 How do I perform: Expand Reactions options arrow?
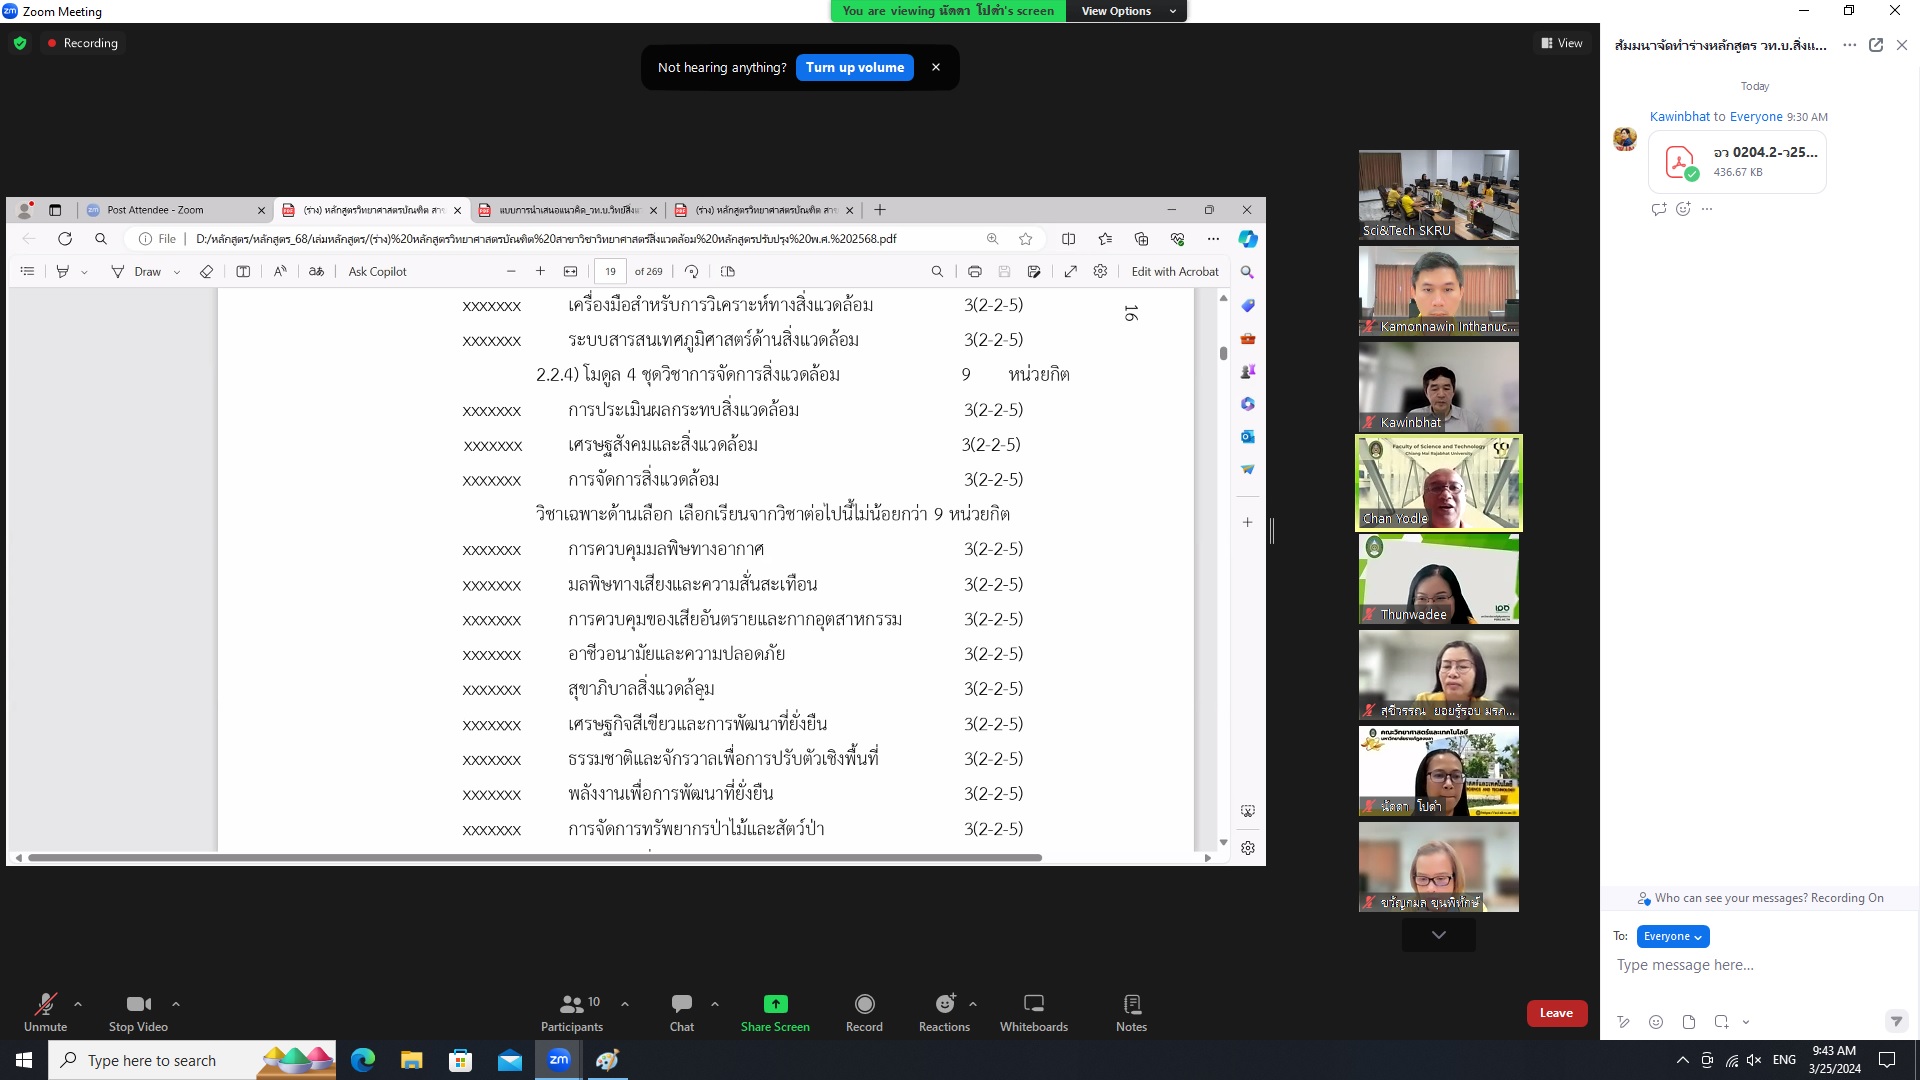point(973,1004)
